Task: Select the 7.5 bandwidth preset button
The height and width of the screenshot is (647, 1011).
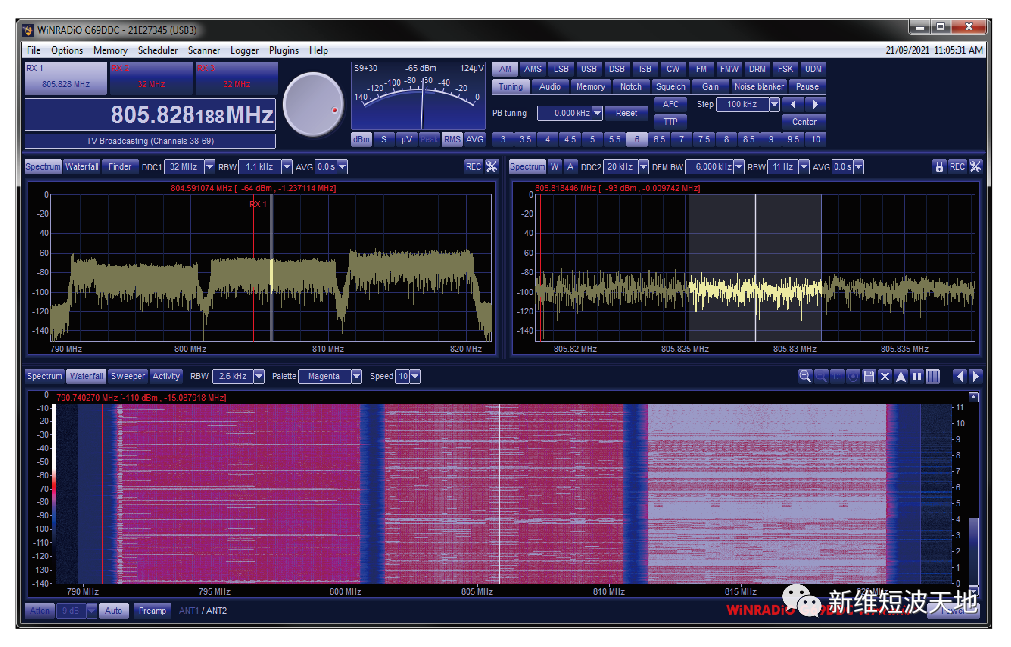Action: pos(704,139)
